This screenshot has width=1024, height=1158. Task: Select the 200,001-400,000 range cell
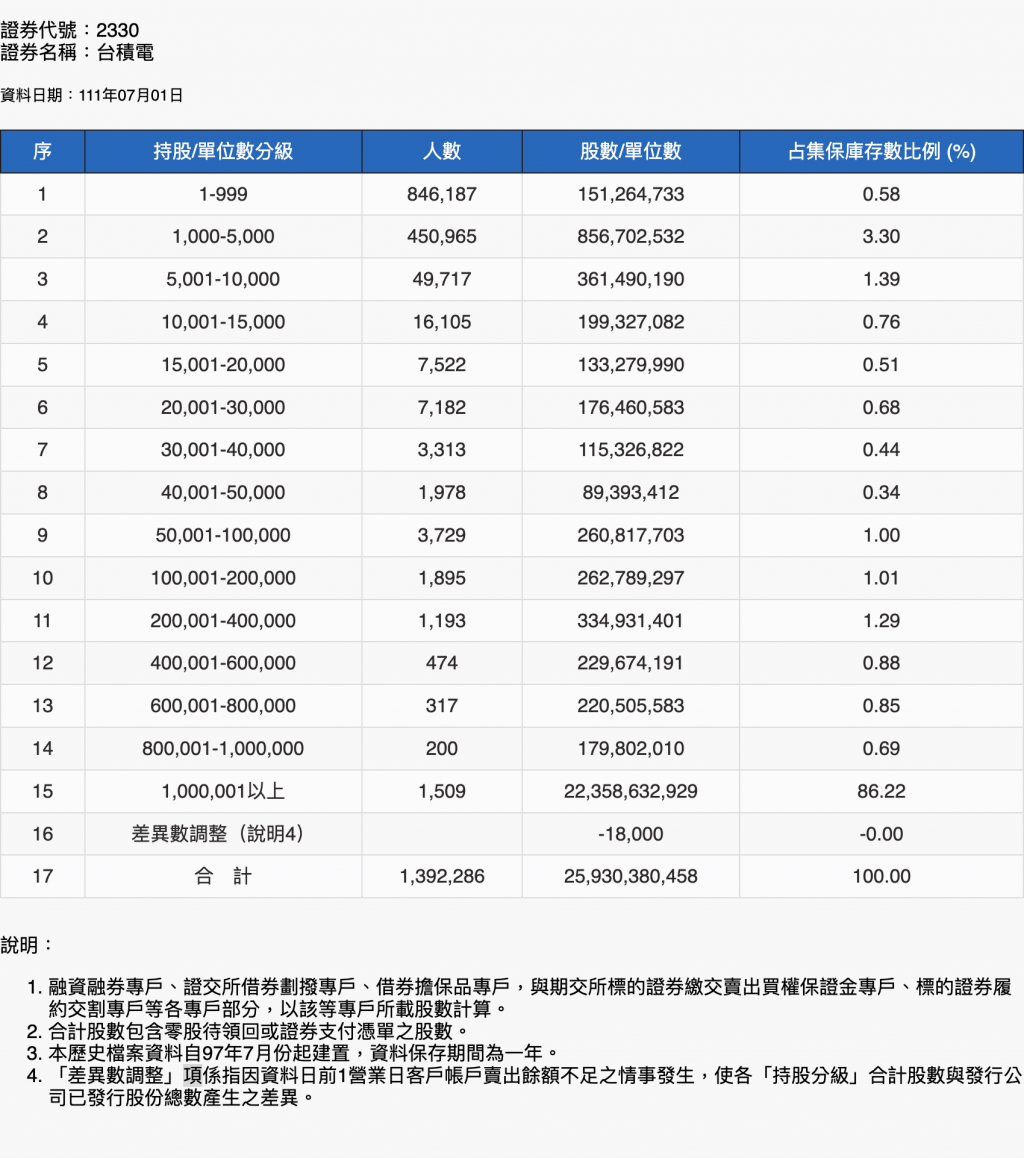tap(223, 621)
